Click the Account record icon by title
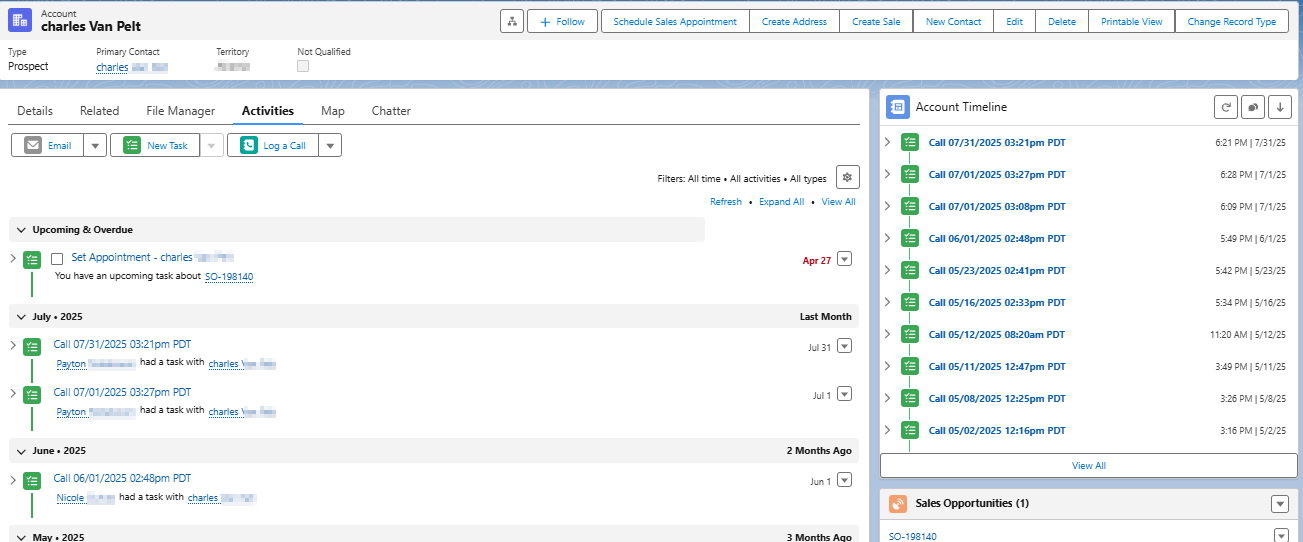The width and height of the screenshot is (1303, 542). point(20,20)
